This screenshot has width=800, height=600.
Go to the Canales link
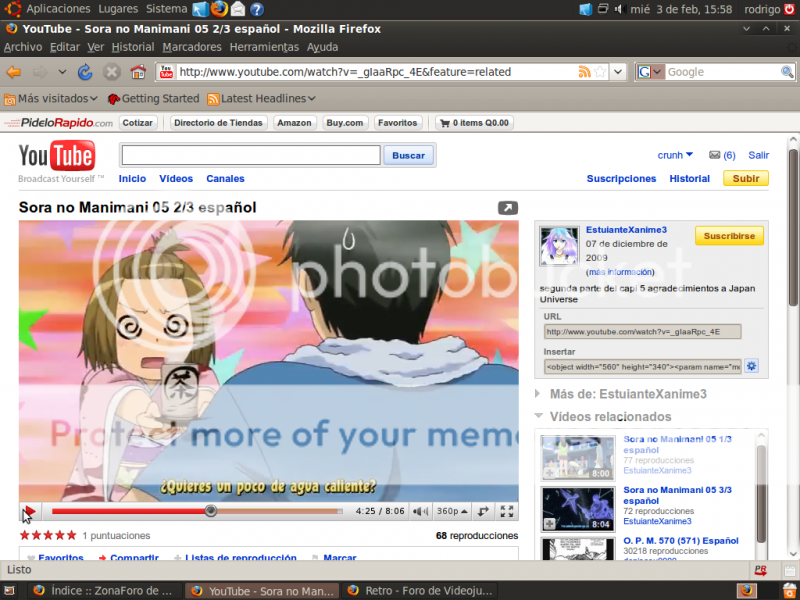[x=225, y=179]
